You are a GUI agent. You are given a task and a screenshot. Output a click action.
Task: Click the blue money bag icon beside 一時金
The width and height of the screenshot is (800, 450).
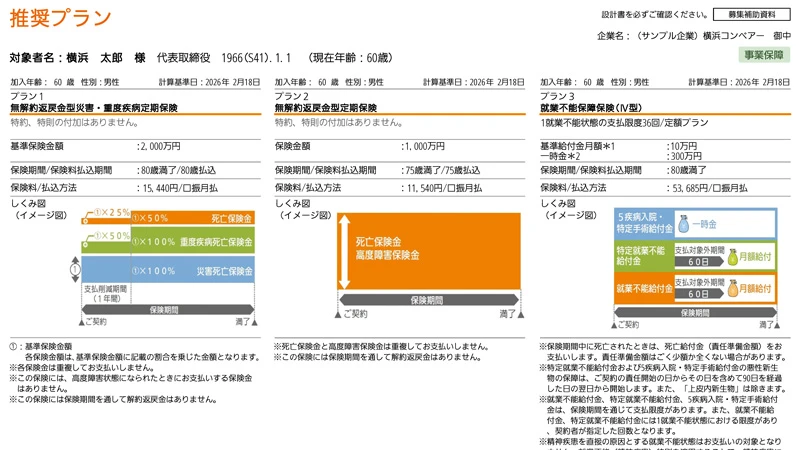[683, 224]
